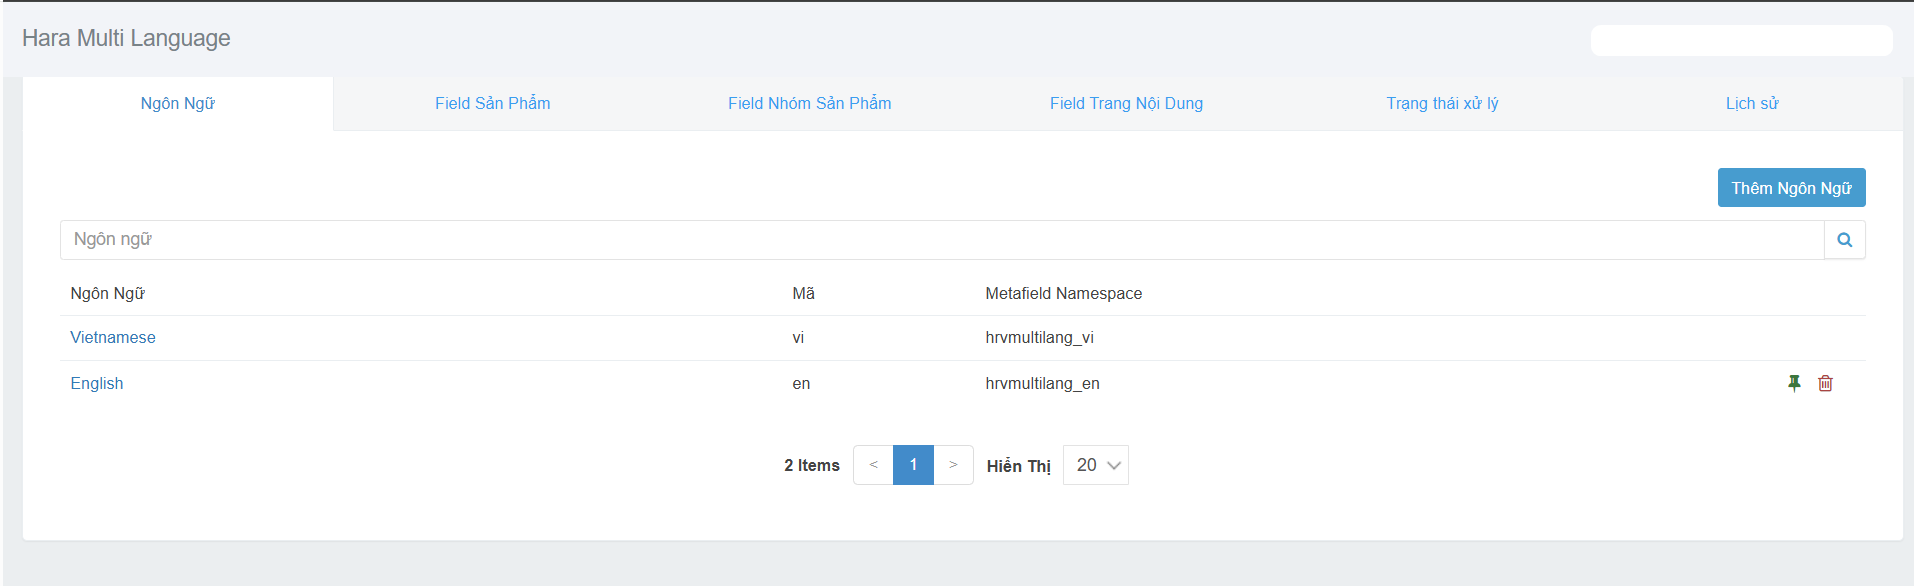The height and width of the screenshot is (586, 1914).
Task: Open the Hiển Thị page size dropdown
Action: 1096,465
